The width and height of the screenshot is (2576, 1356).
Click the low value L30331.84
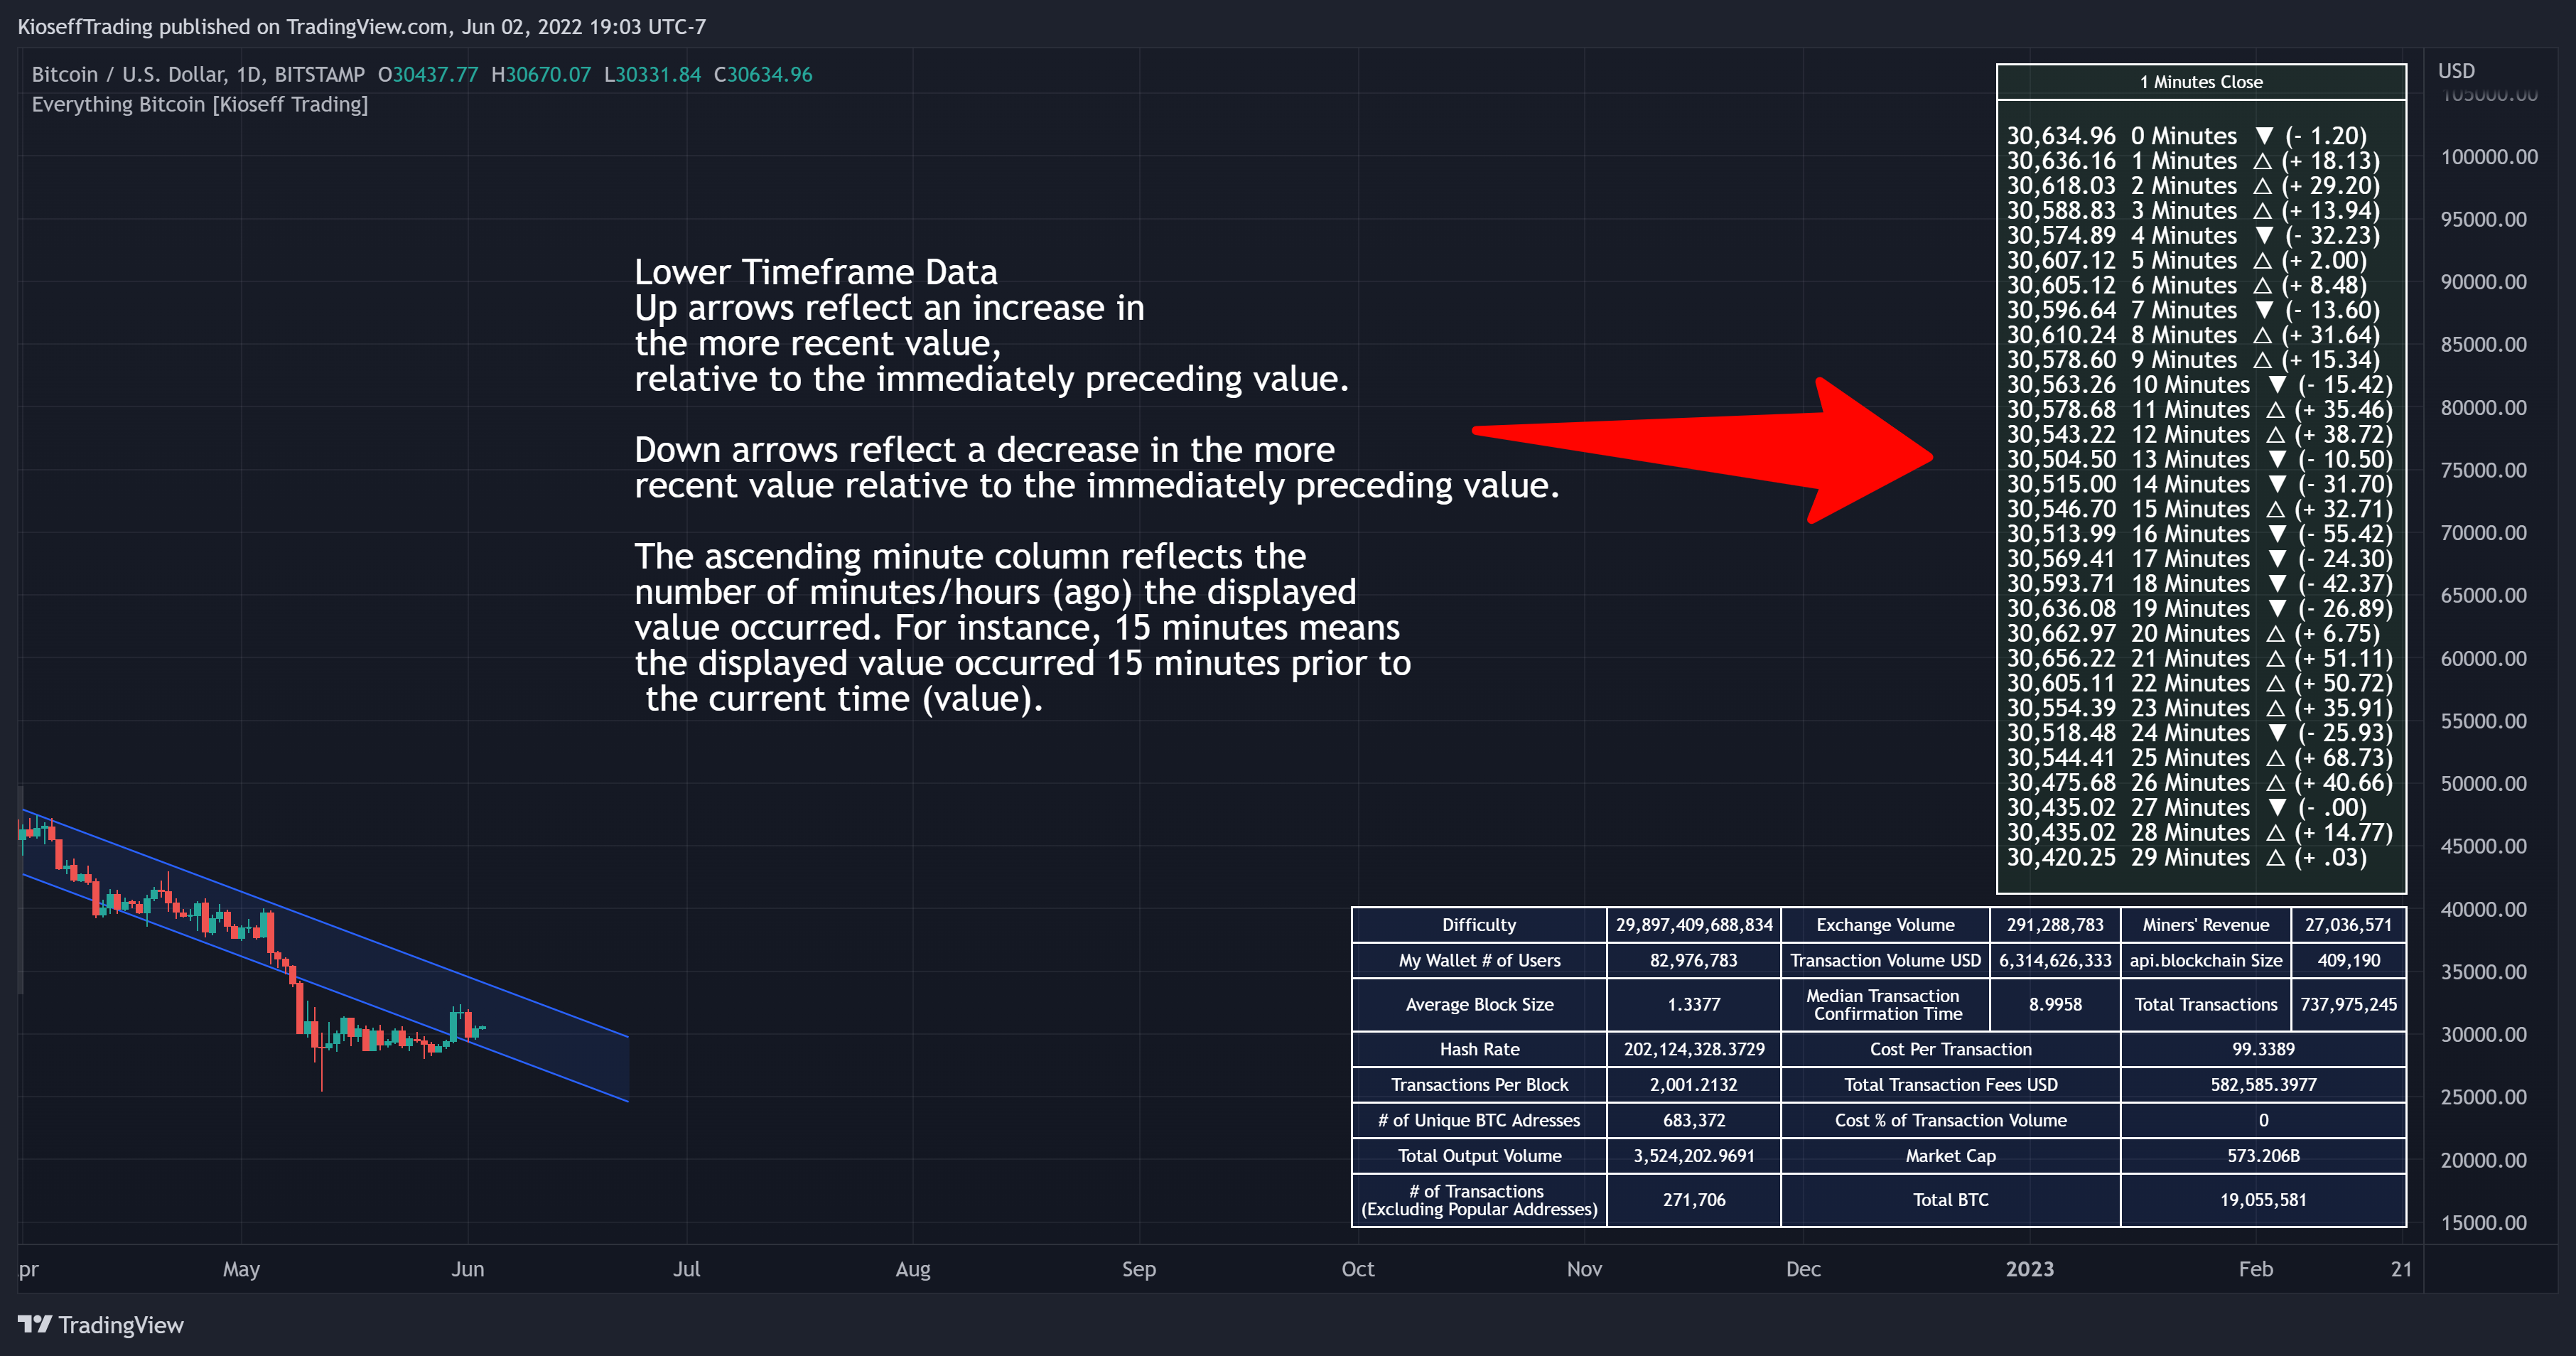pos(653,74)
